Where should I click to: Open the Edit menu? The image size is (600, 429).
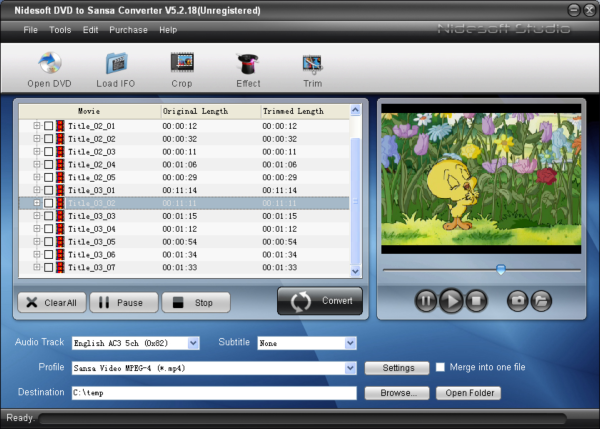(91, 30)
